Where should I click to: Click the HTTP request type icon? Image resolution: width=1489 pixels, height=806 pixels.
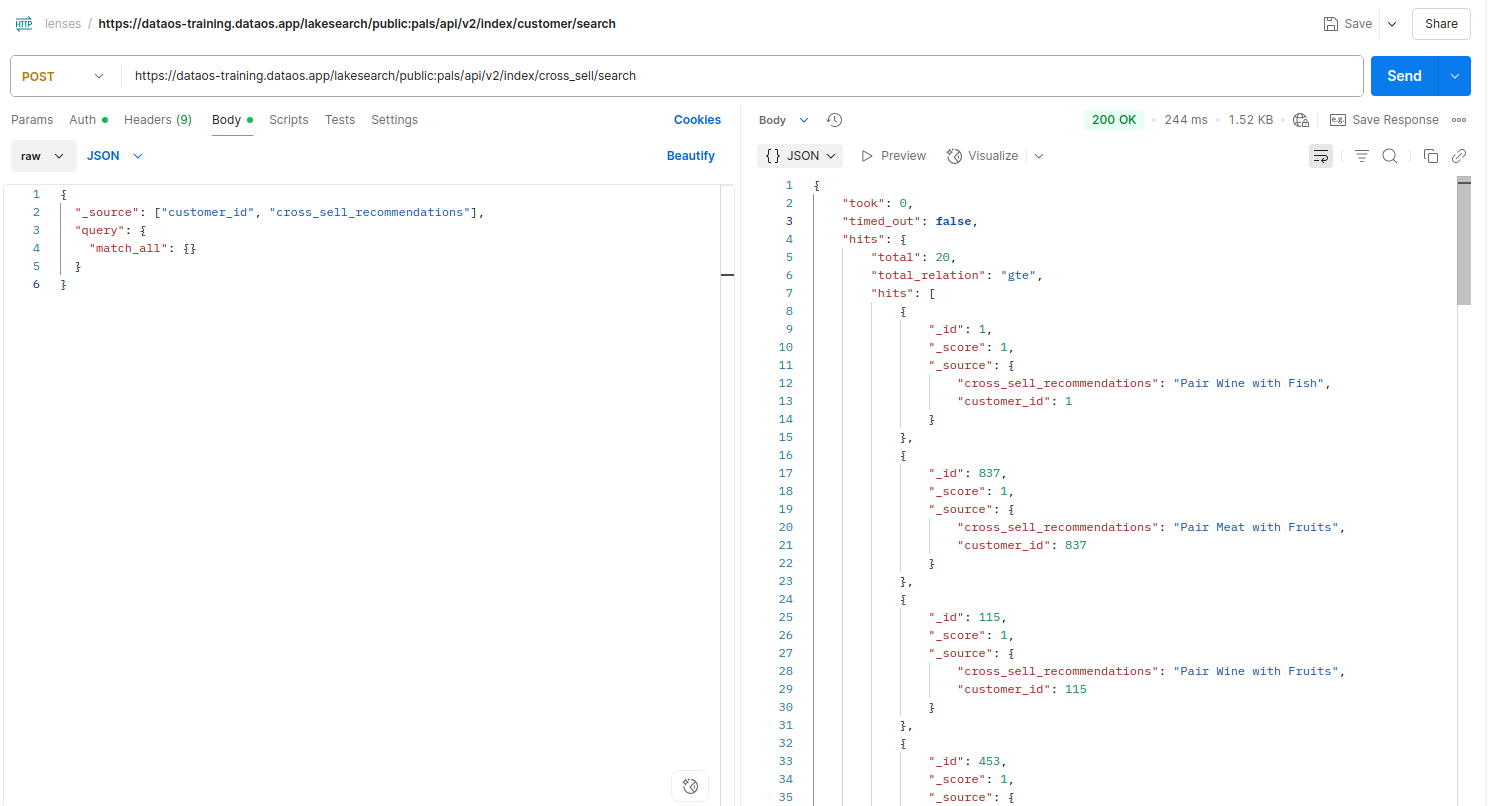(24, 23)
